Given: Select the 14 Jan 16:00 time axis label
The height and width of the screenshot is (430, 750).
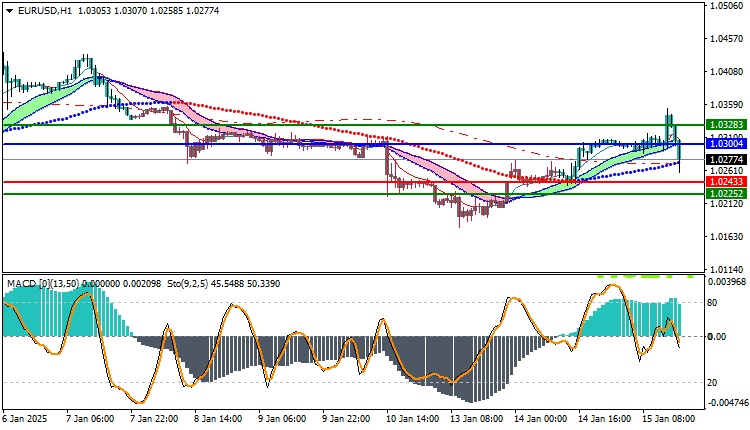Looking at the screenshot, I should 604,419.
